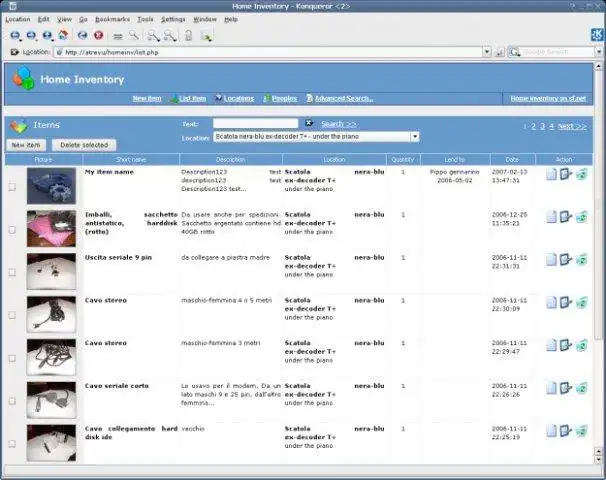606x480 pixels.
Task: Open the View menu
Action: click(x=64, y=19)
